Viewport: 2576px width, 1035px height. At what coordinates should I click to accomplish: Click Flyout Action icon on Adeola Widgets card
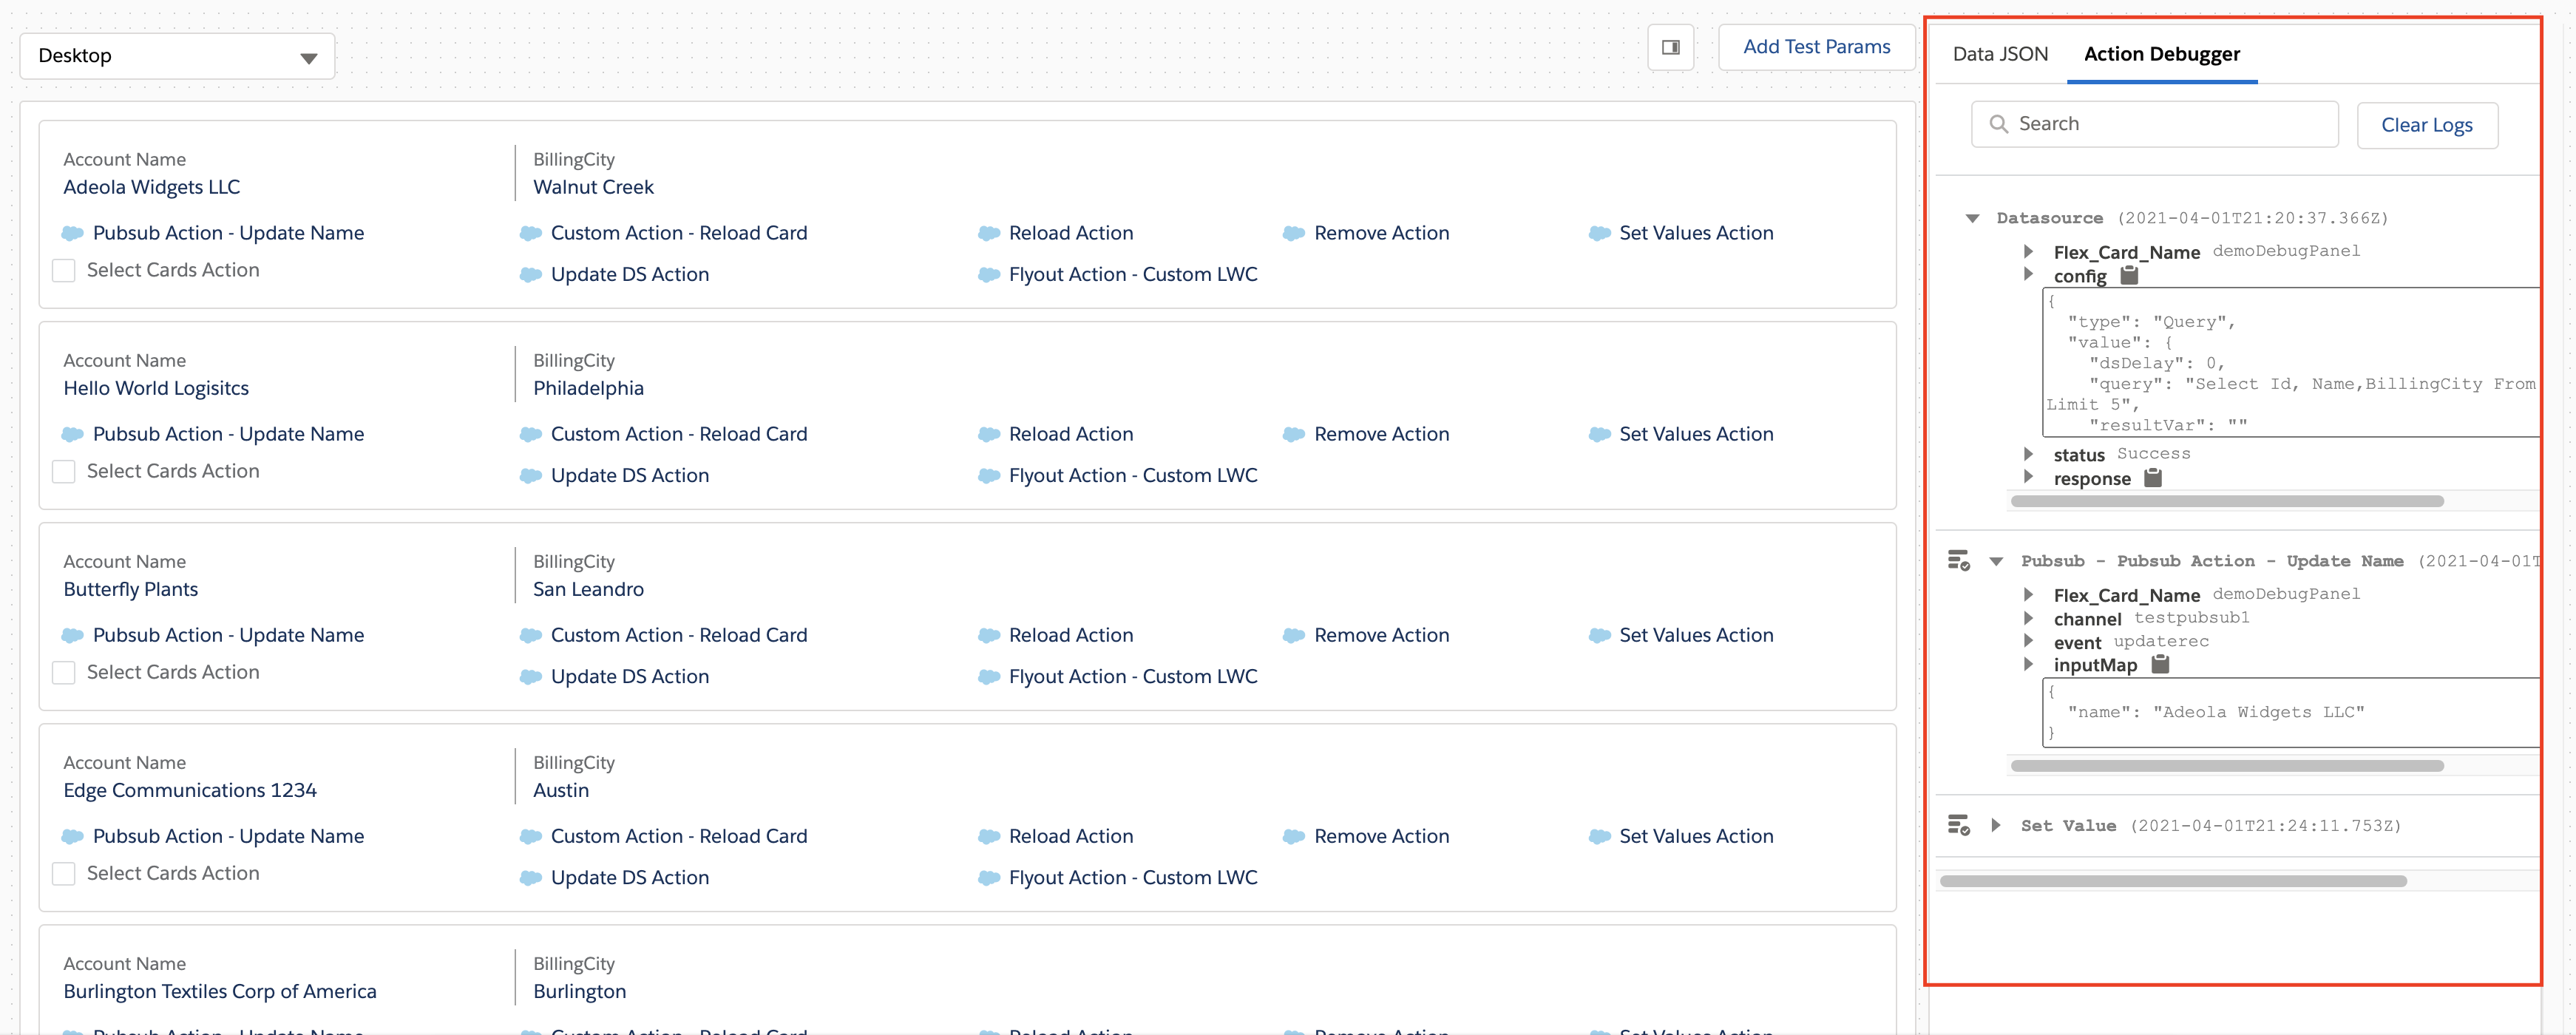click(988, 274)
